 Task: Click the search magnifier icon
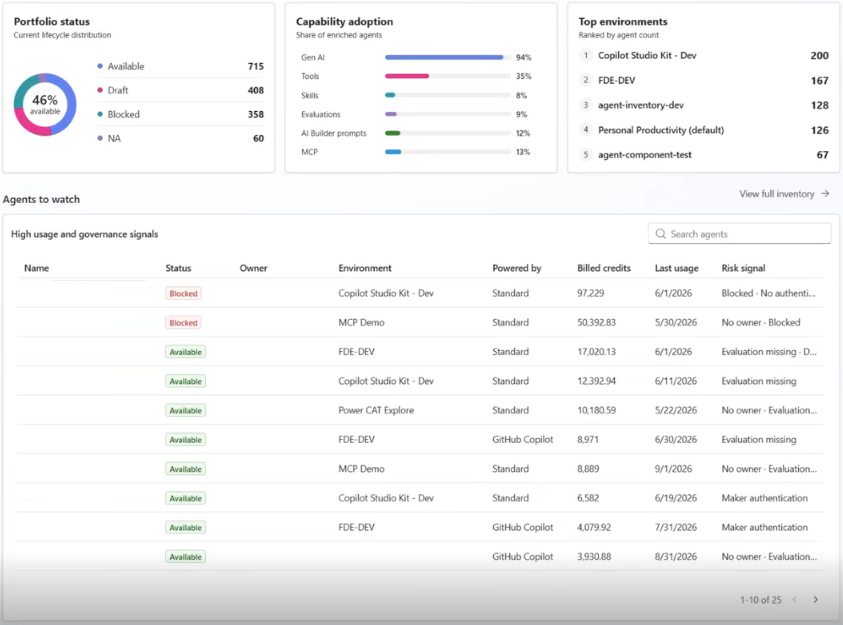coord(660,234)
